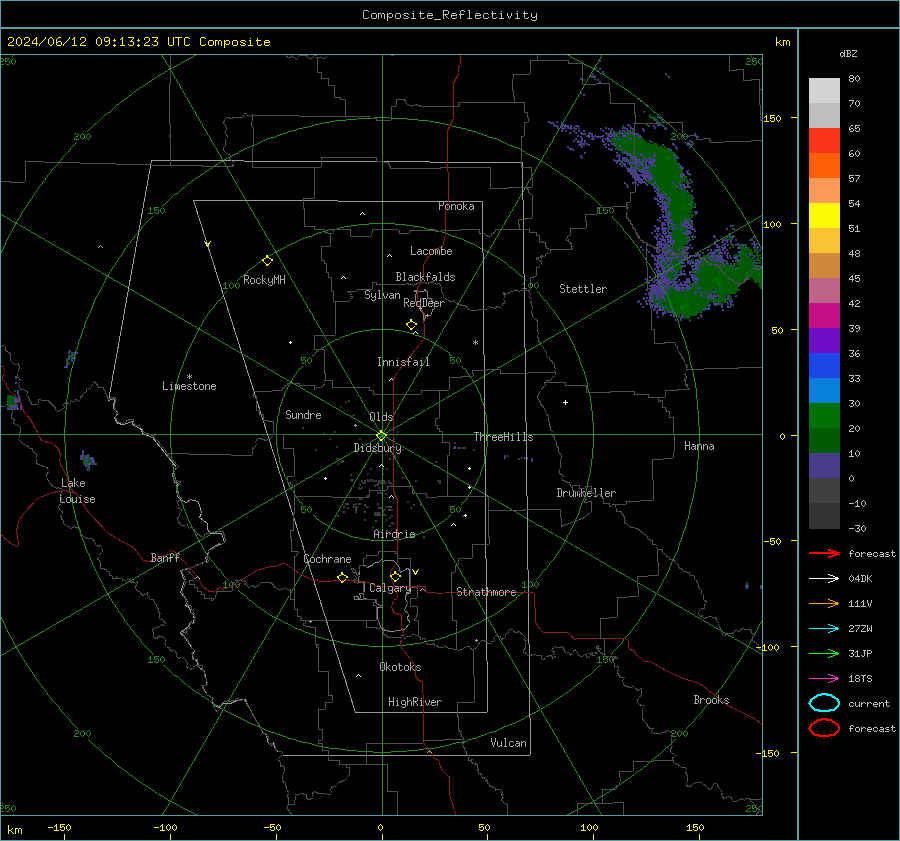Click the Hanna city label

pos(699,446)
